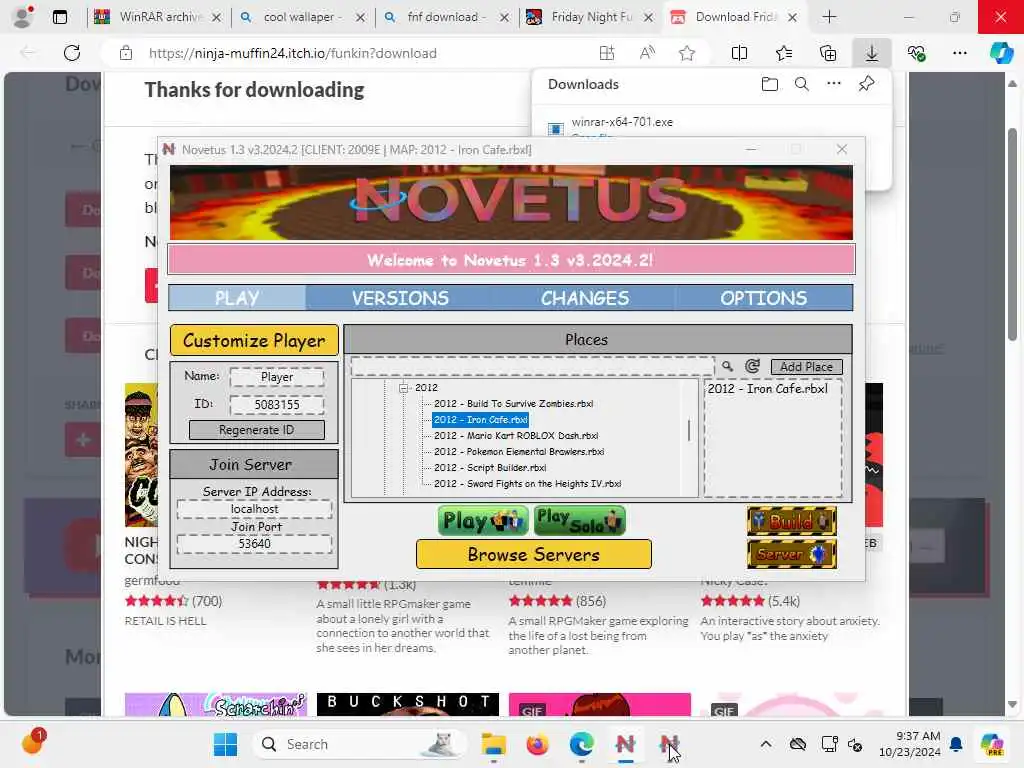Screen dimensions: 1024x768
Task: Click the taskbar Search box
Action: 359,744
